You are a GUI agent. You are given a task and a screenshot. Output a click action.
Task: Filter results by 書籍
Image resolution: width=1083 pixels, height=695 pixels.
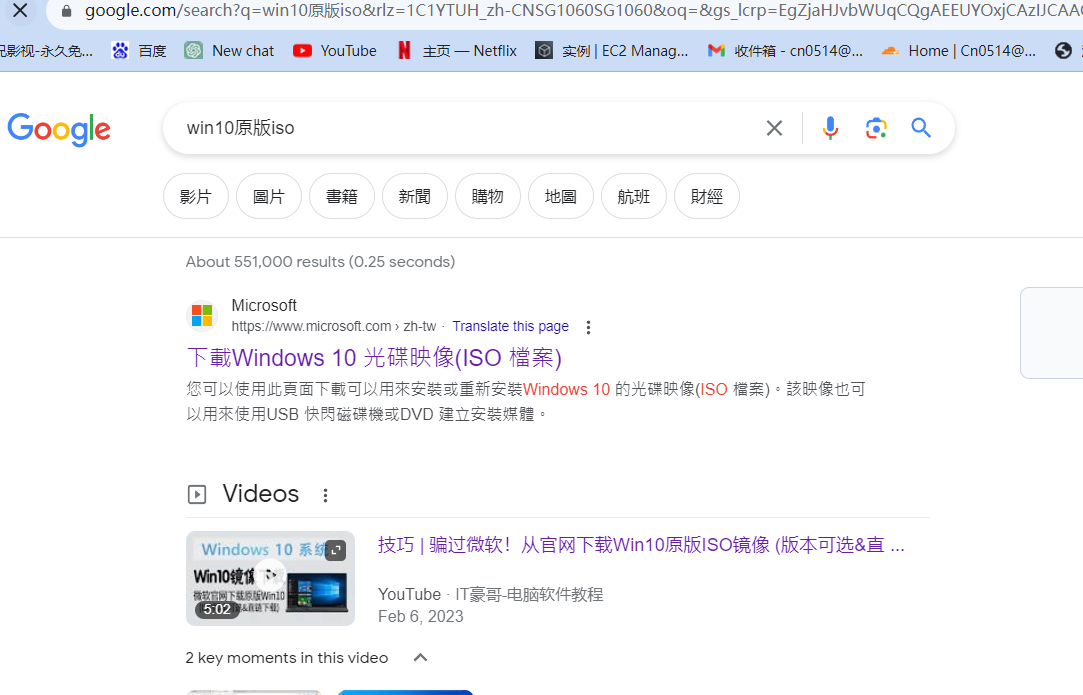coord(342,196)
